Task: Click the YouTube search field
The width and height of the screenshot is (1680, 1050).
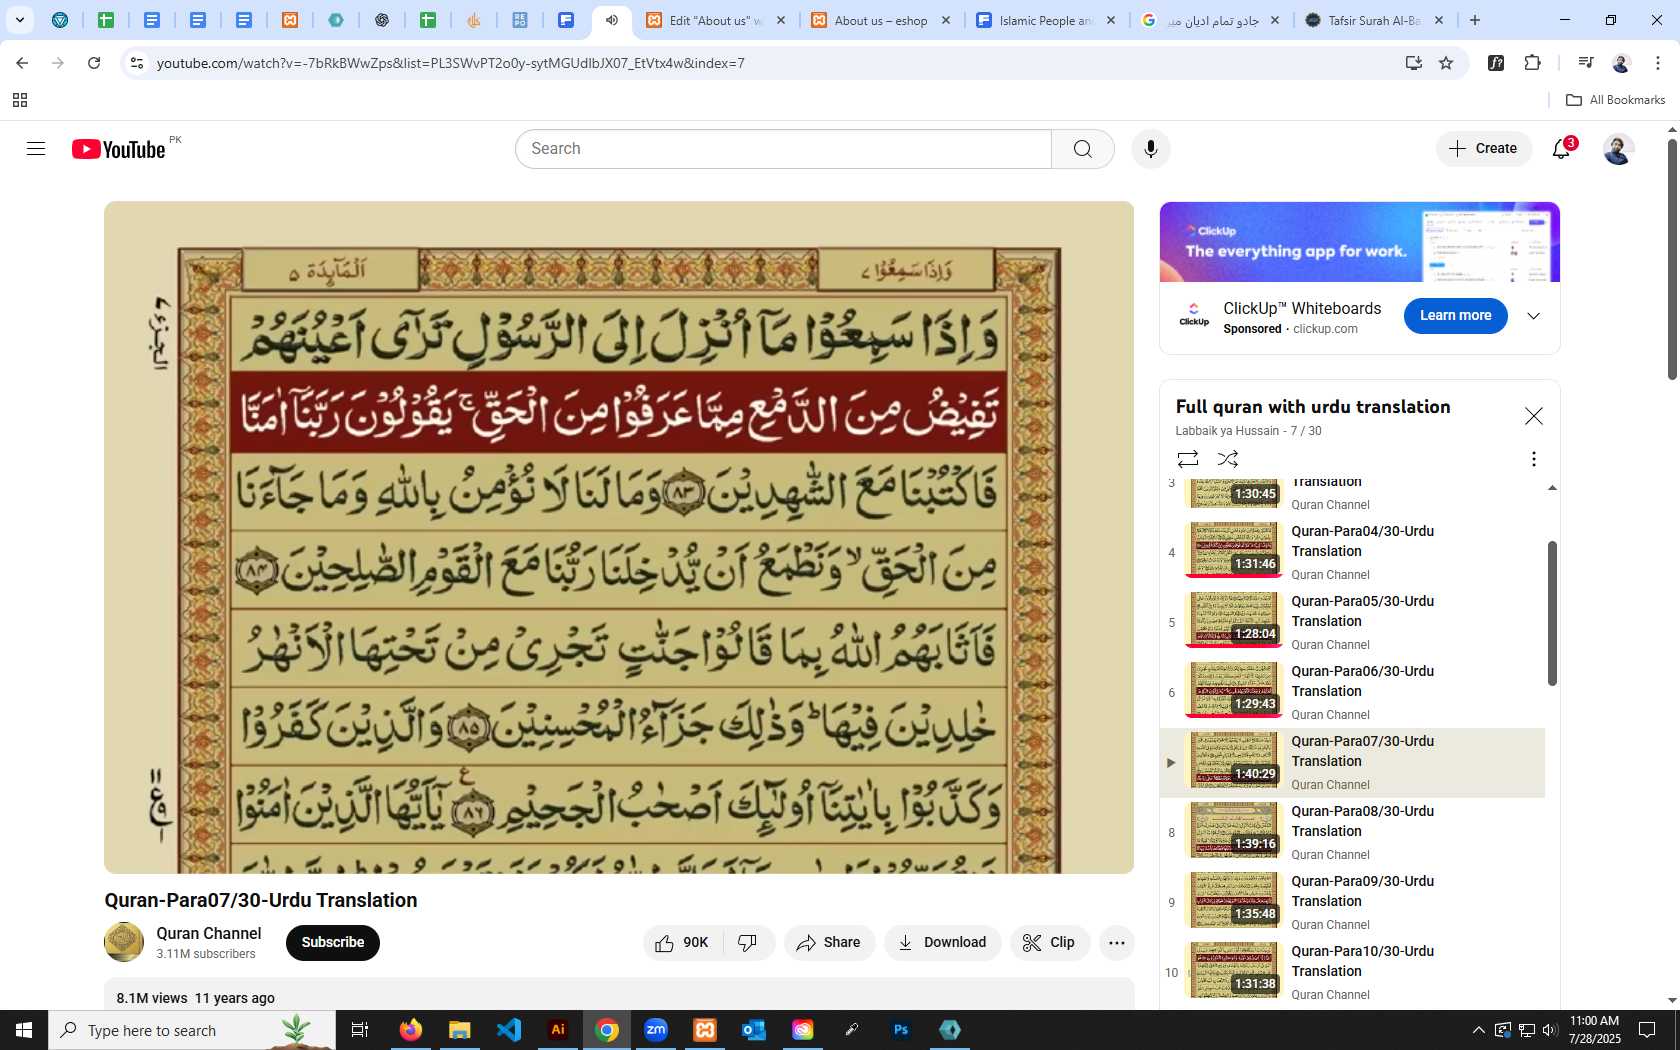Action: (783, 149)
